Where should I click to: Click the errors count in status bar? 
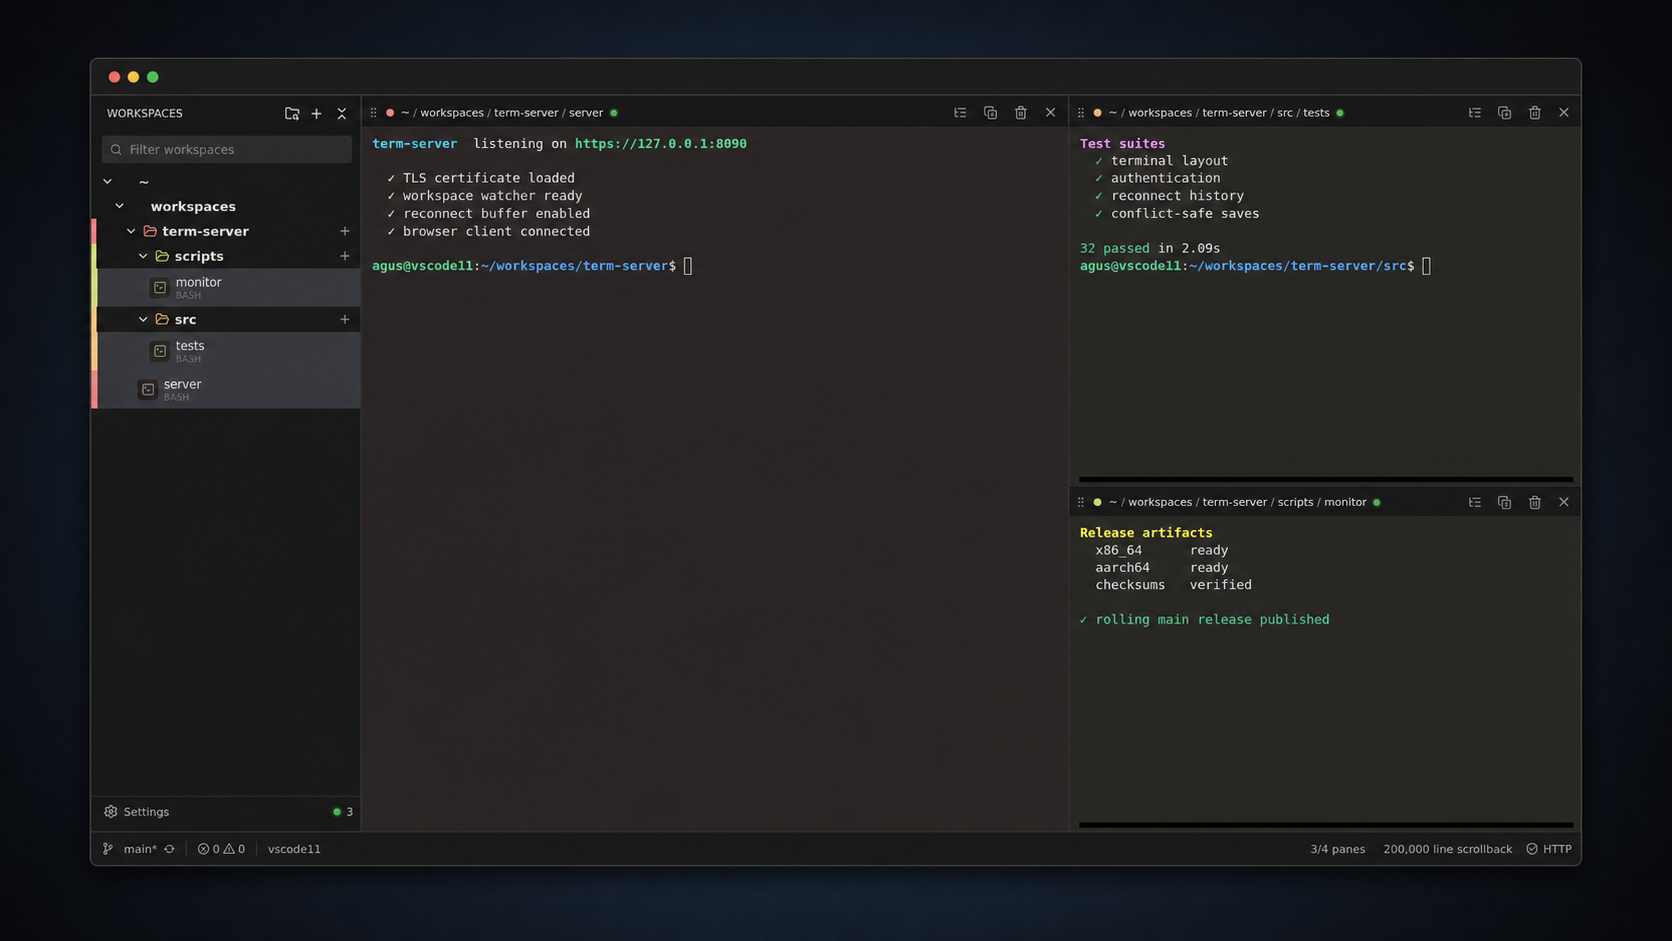209,849
